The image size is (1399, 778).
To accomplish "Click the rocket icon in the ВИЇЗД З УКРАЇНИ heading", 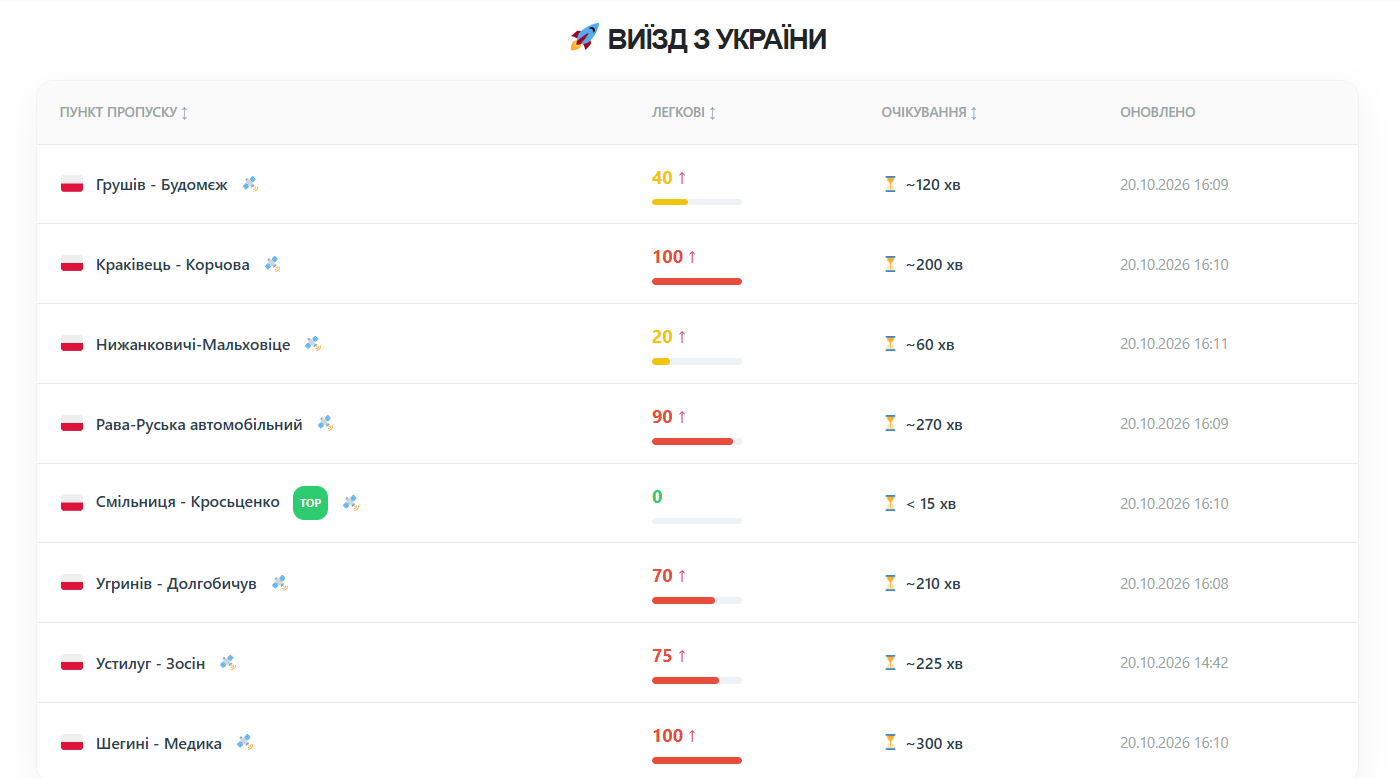I will (584, 39).
